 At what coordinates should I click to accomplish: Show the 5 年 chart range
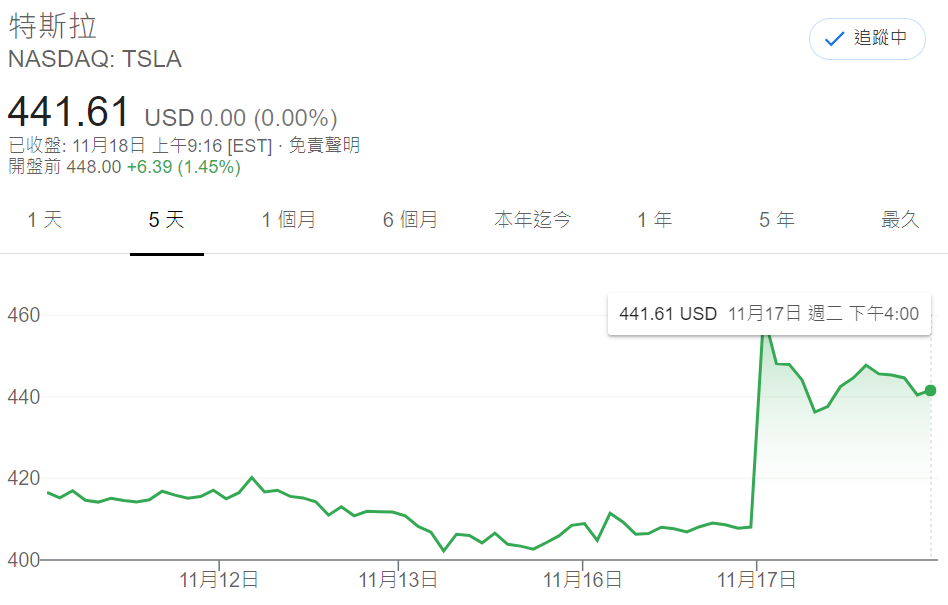coord(777,219)
